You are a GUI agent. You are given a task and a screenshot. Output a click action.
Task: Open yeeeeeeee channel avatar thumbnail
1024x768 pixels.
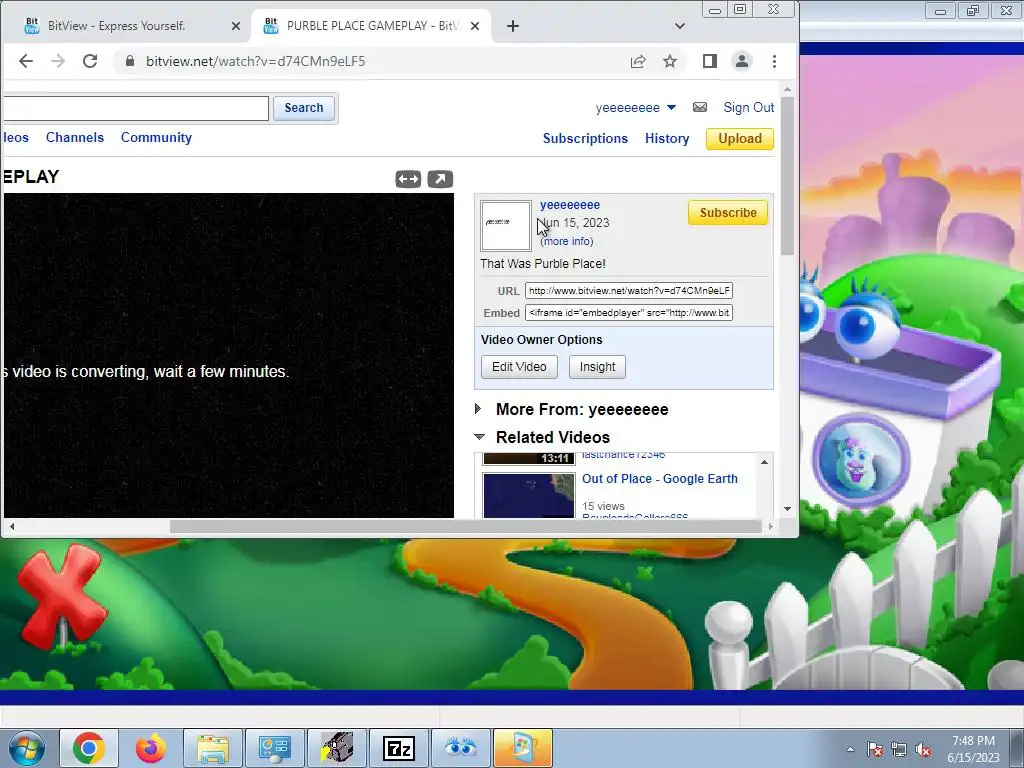point(506,226)
